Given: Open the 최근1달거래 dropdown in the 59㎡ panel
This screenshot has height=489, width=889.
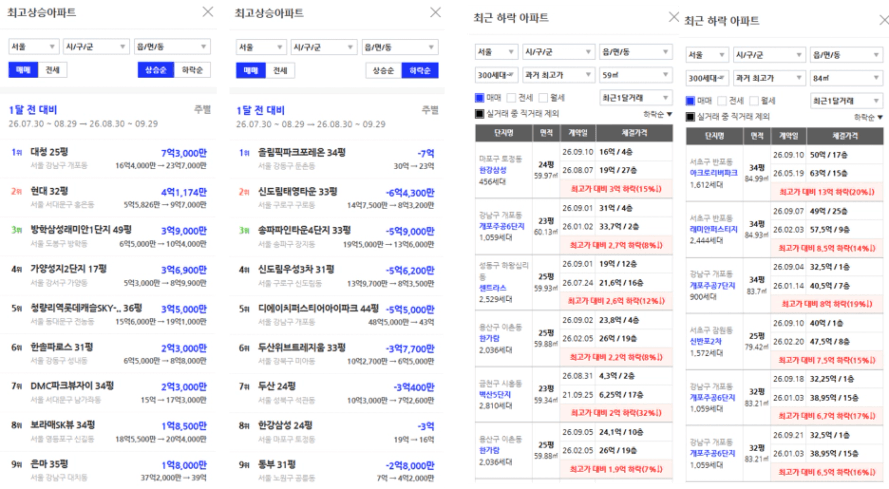Looking at the screenshot, I should pos(636,98).
